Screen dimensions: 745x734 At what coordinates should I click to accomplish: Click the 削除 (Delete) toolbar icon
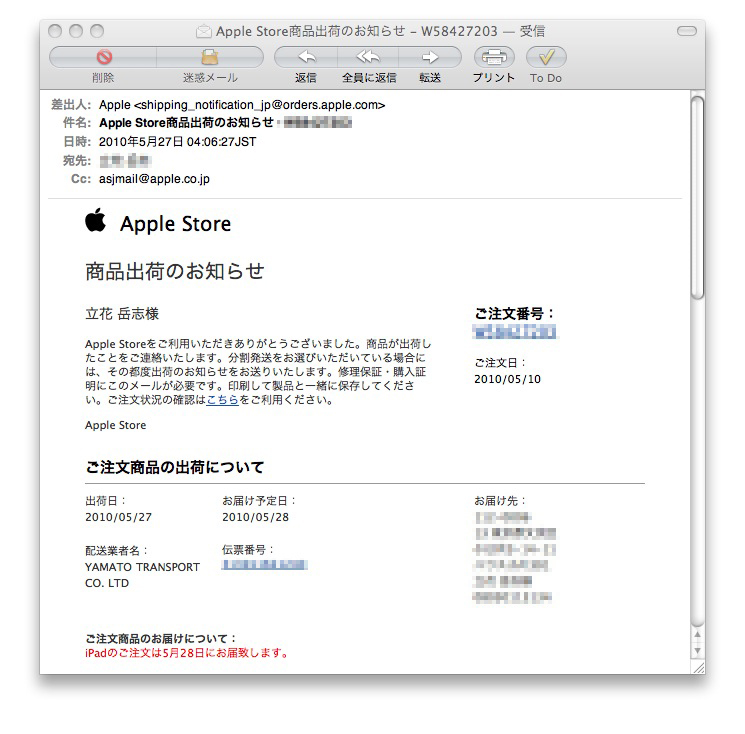click(103, 57)
